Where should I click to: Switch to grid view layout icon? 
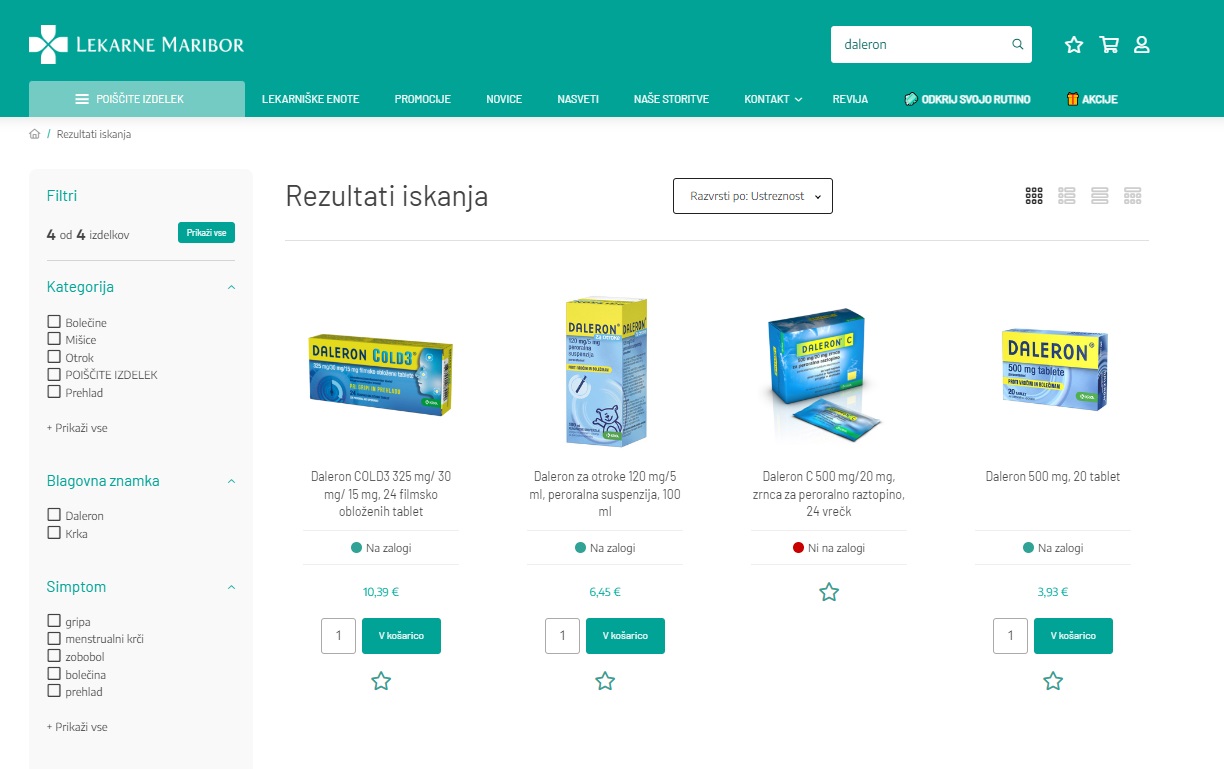point(1034,196)
